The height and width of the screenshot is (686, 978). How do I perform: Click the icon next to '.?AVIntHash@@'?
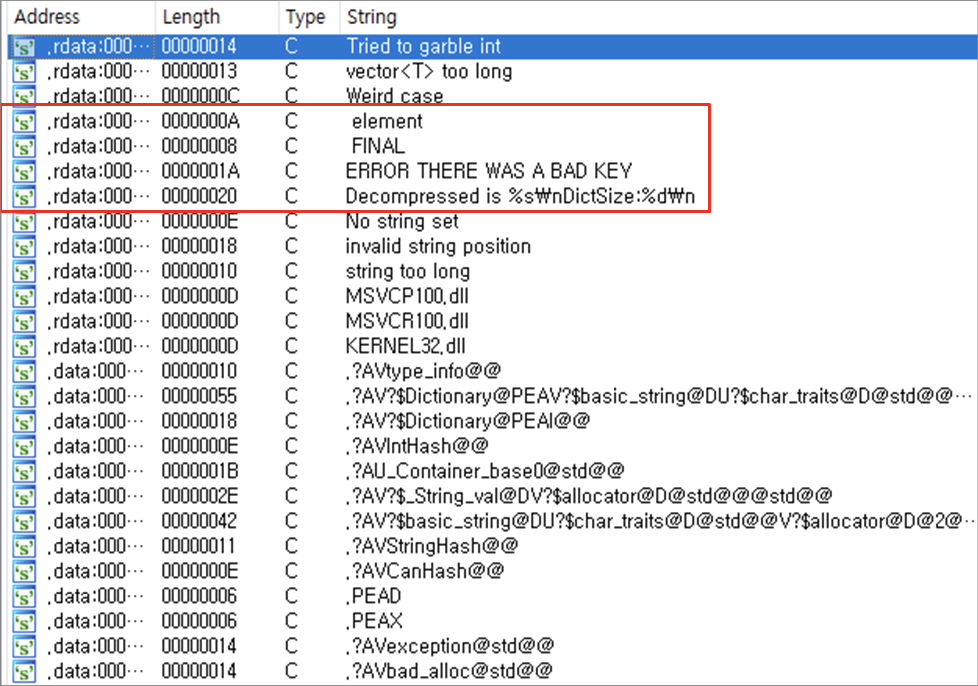click(23, 446)
